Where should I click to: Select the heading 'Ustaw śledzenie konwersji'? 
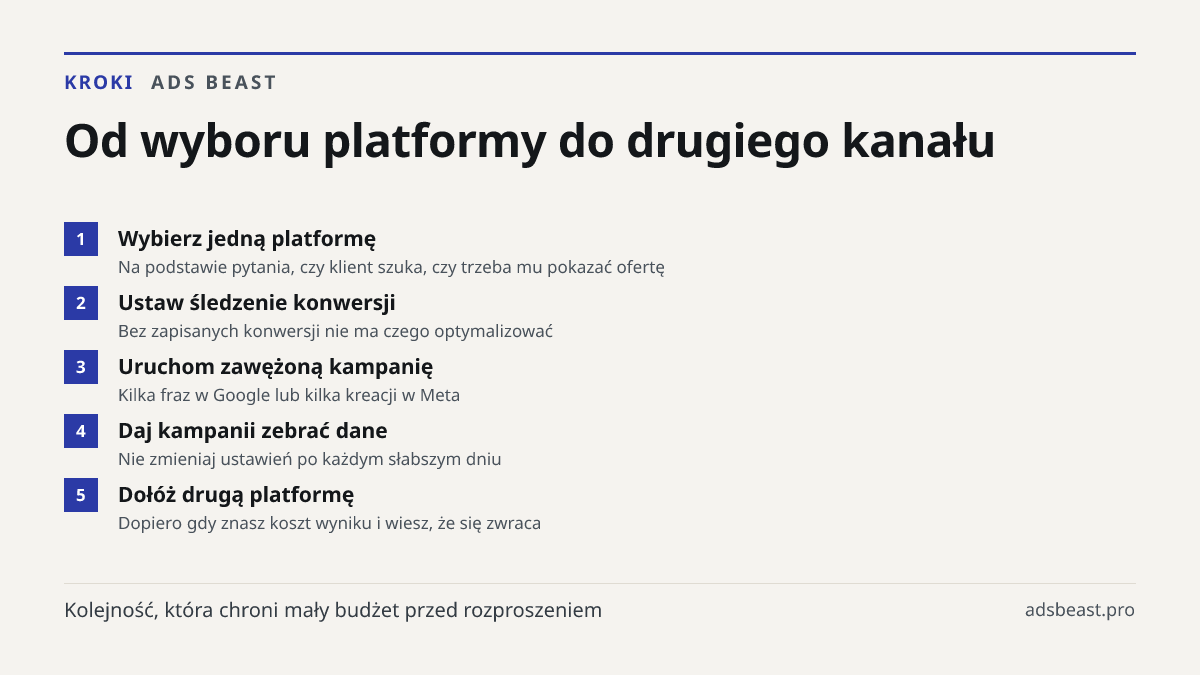[x=257, y=303]
